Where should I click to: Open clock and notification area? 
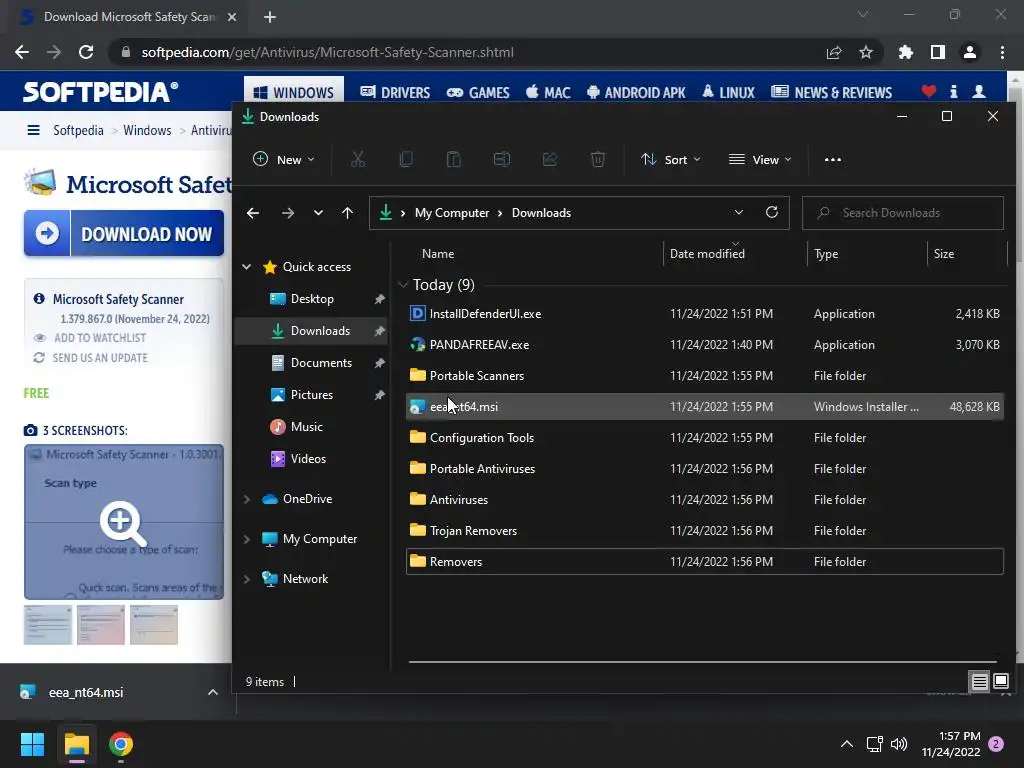pyautogui.click(x=951, y=744)
